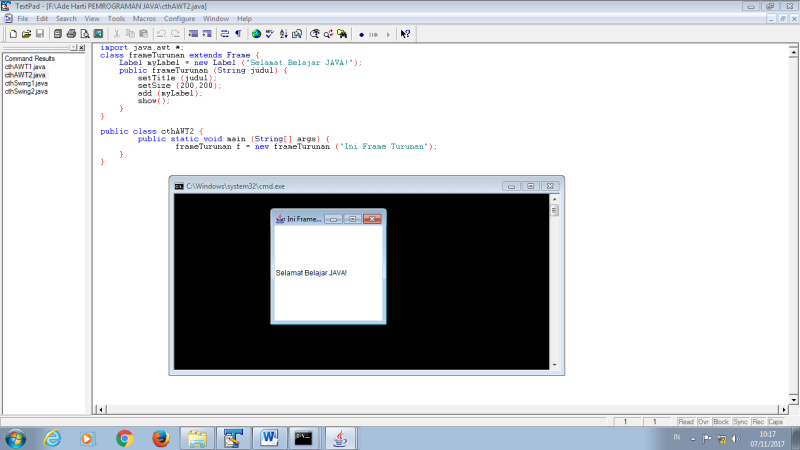Screen dimensions: 800x450
Task: Open Google Chrome from taskbar
Action: click(124, 438)
